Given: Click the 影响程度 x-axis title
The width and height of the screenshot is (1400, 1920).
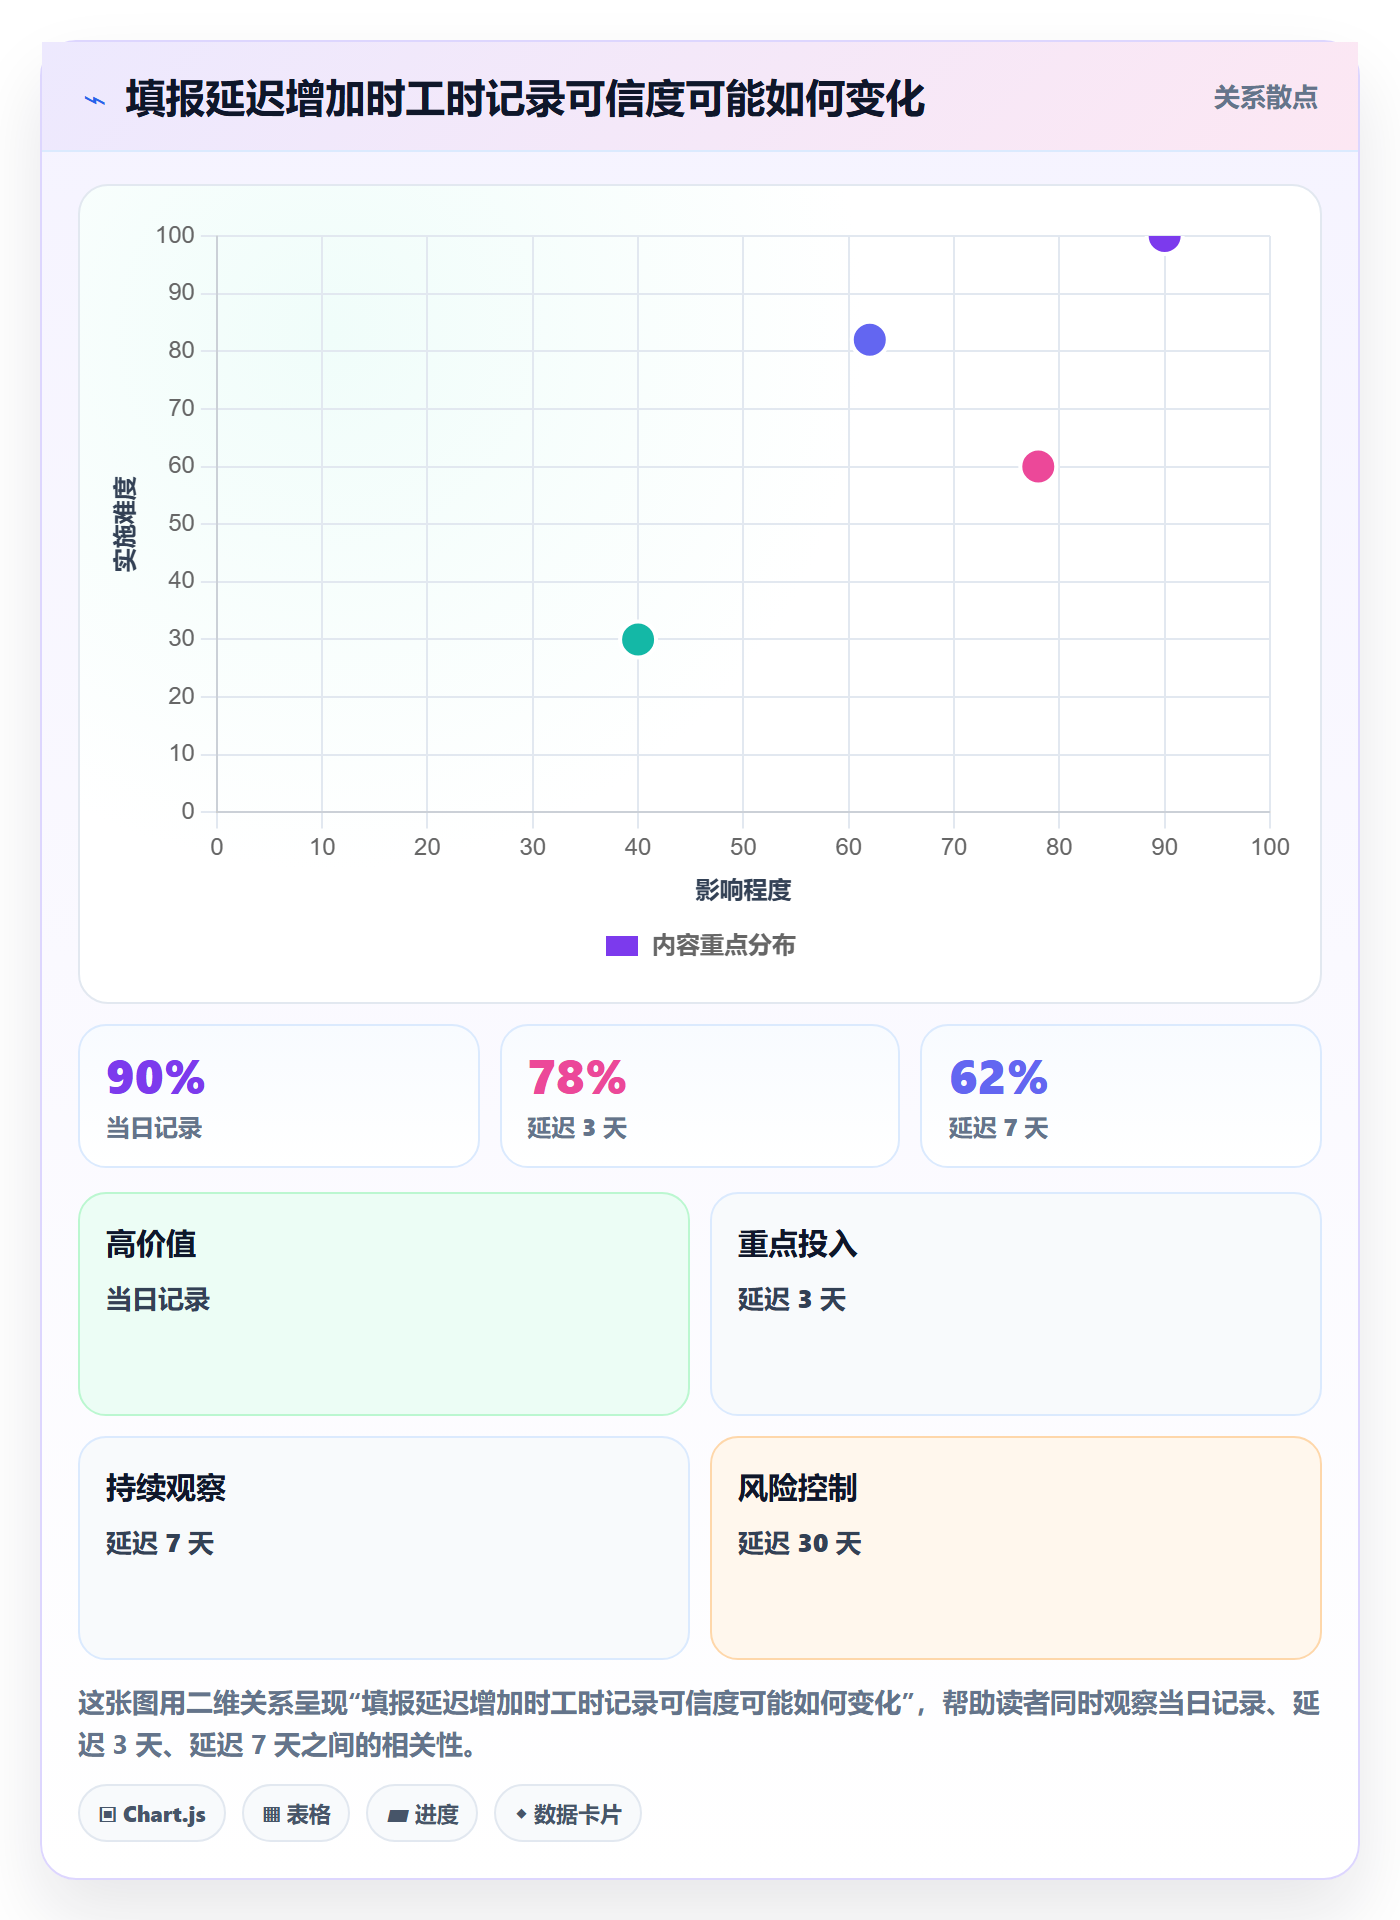Looking at the screenshot, I should point(743,890).
